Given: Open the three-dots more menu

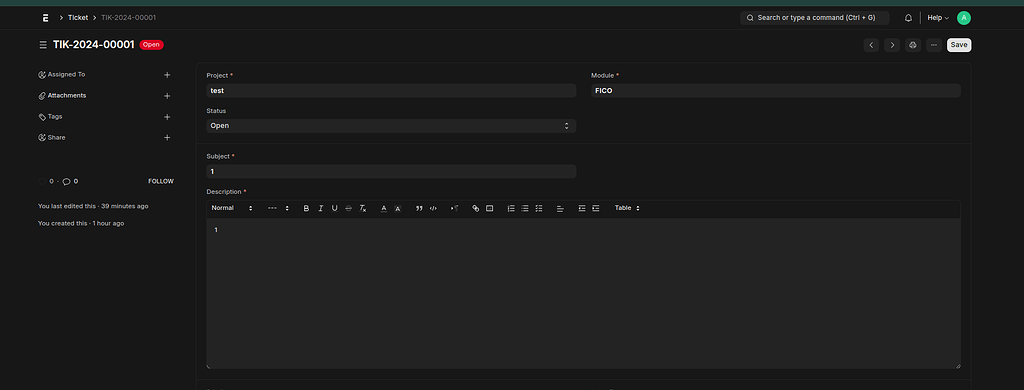Looking at the screenshot, I should coord(934,45).
